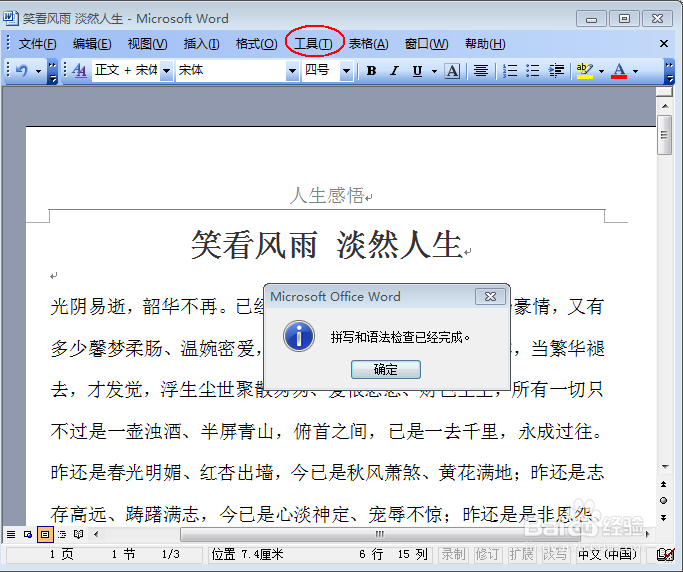The width and height of the screenshot is (683, 572).
Task: Switch to Print Layout view icon
Action: (45, 534)
